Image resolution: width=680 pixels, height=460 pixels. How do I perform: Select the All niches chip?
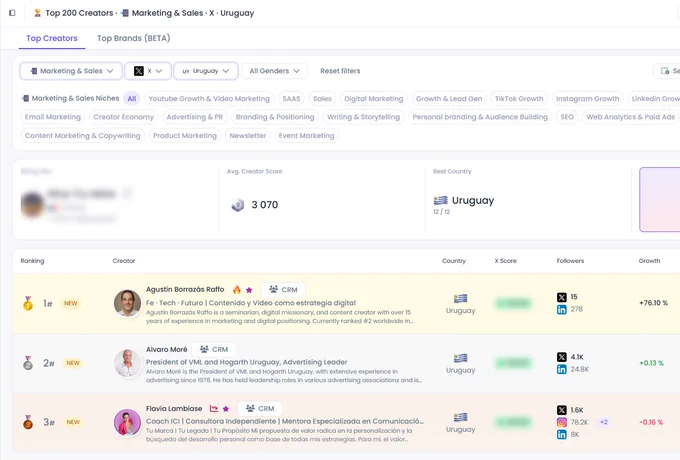click(132, 99)
